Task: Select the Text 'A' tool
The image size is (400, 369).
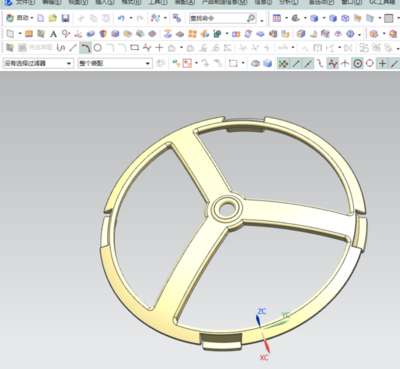Action: click(x=53, y=34)
